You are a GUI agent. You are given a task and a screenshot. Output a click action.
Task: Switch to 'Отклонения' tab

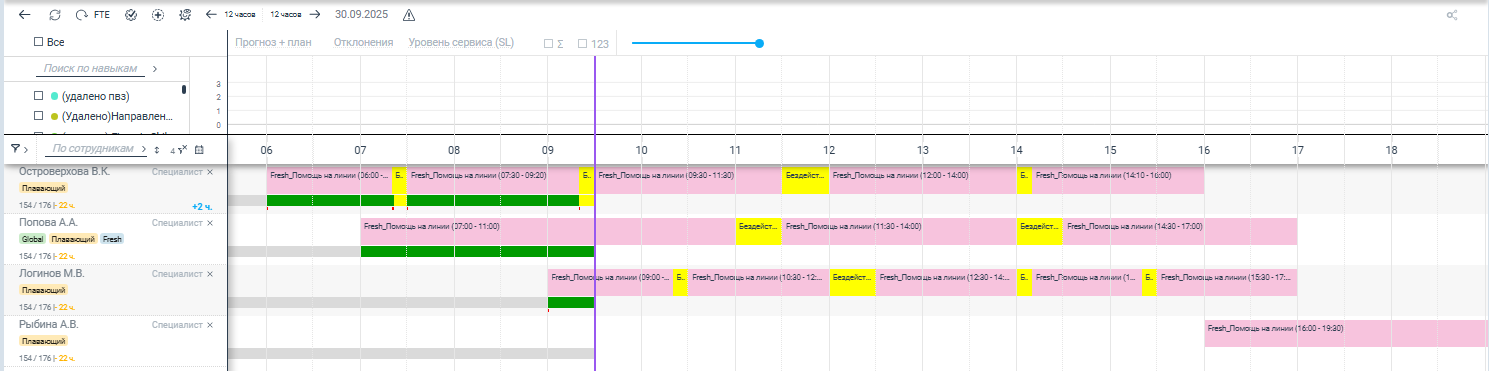(x=363, y=43)
